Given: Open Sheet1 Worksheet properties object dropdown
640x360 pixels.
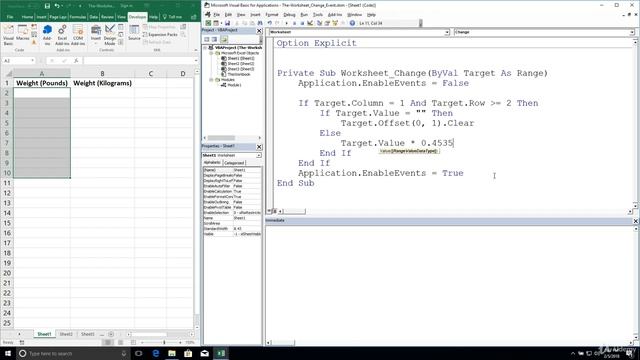Looking at the screenshot, I should coord(259,156).
